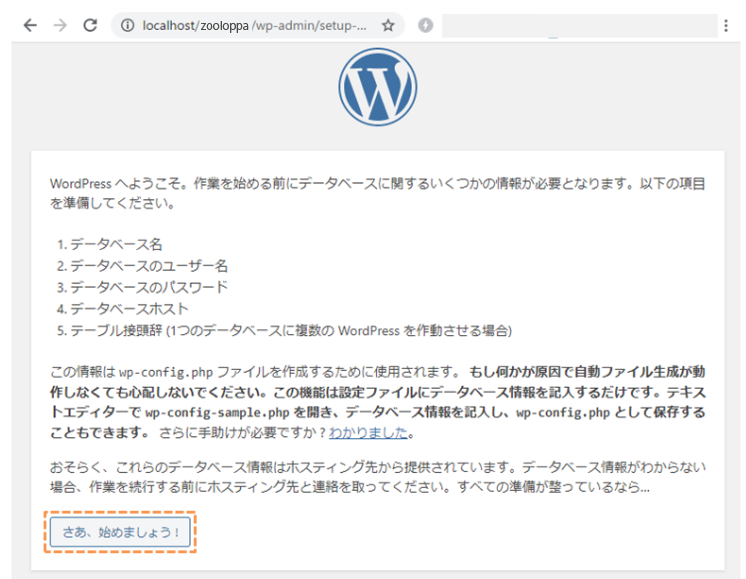Click the lightning bolt extension icon
Screen dimensions: 746x579
425,25
